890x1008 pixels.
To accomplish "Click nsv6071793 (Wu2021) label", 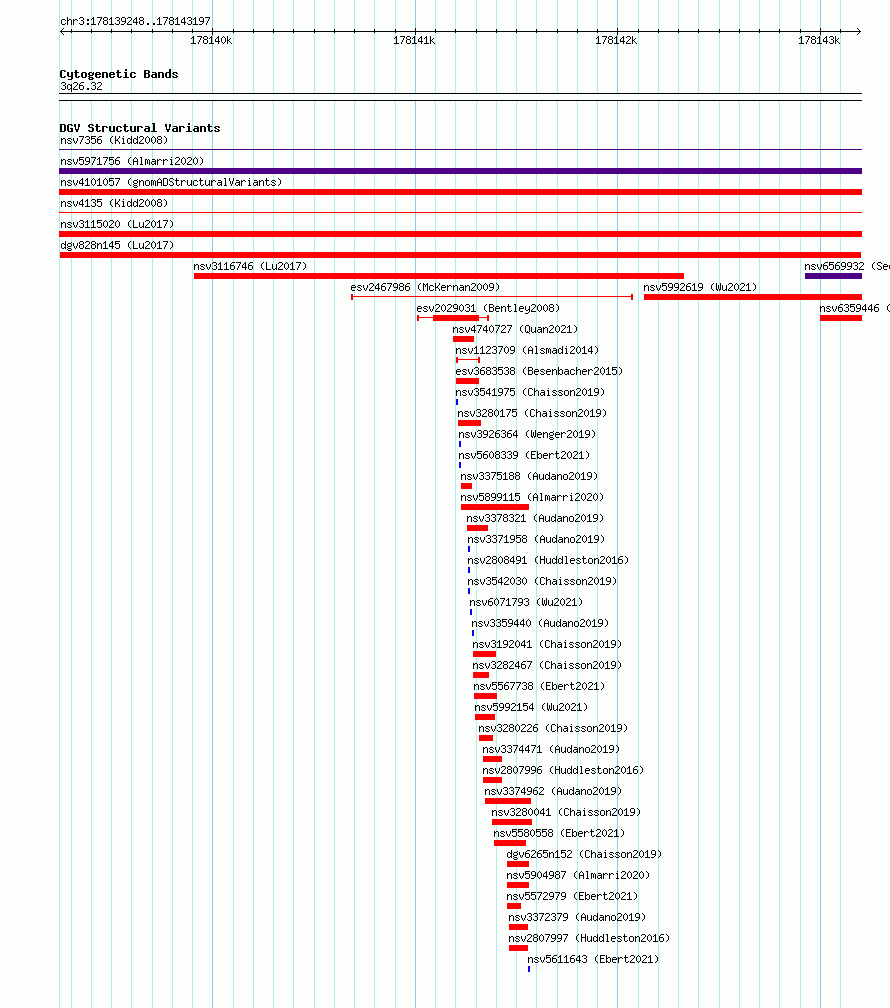I will point(527,602).
